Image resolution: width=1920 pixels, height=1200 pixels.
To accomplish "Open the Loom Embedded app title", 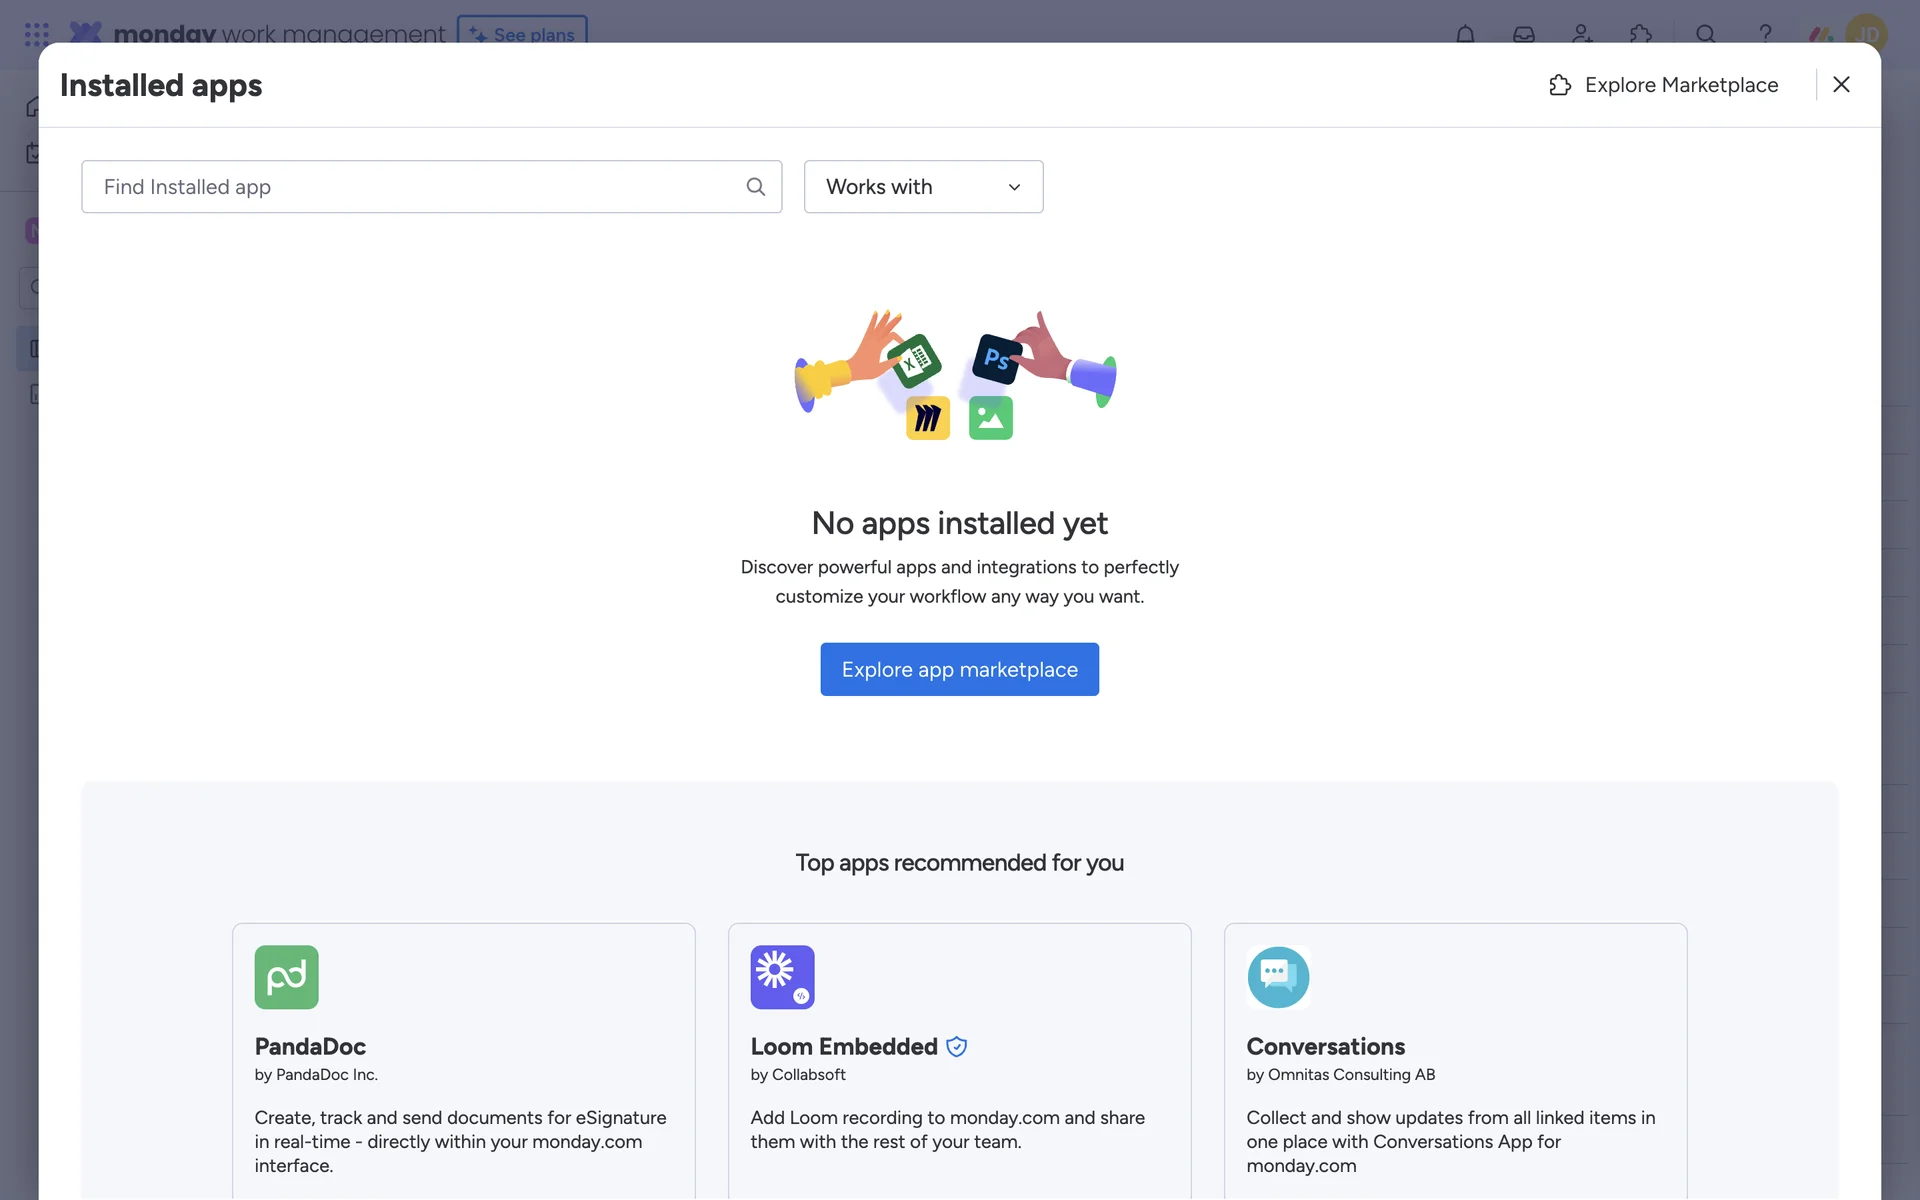I will point(843,1046).
